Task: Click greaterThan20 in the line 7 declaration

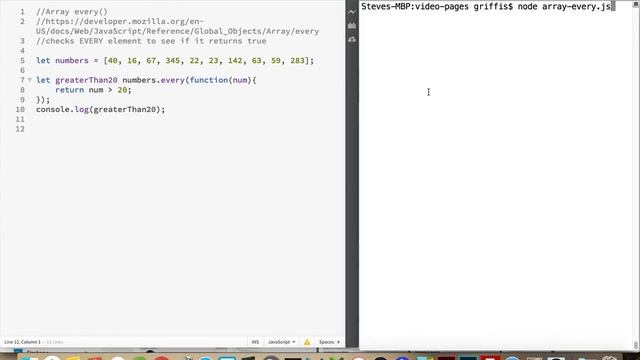Action: [86, 80]
